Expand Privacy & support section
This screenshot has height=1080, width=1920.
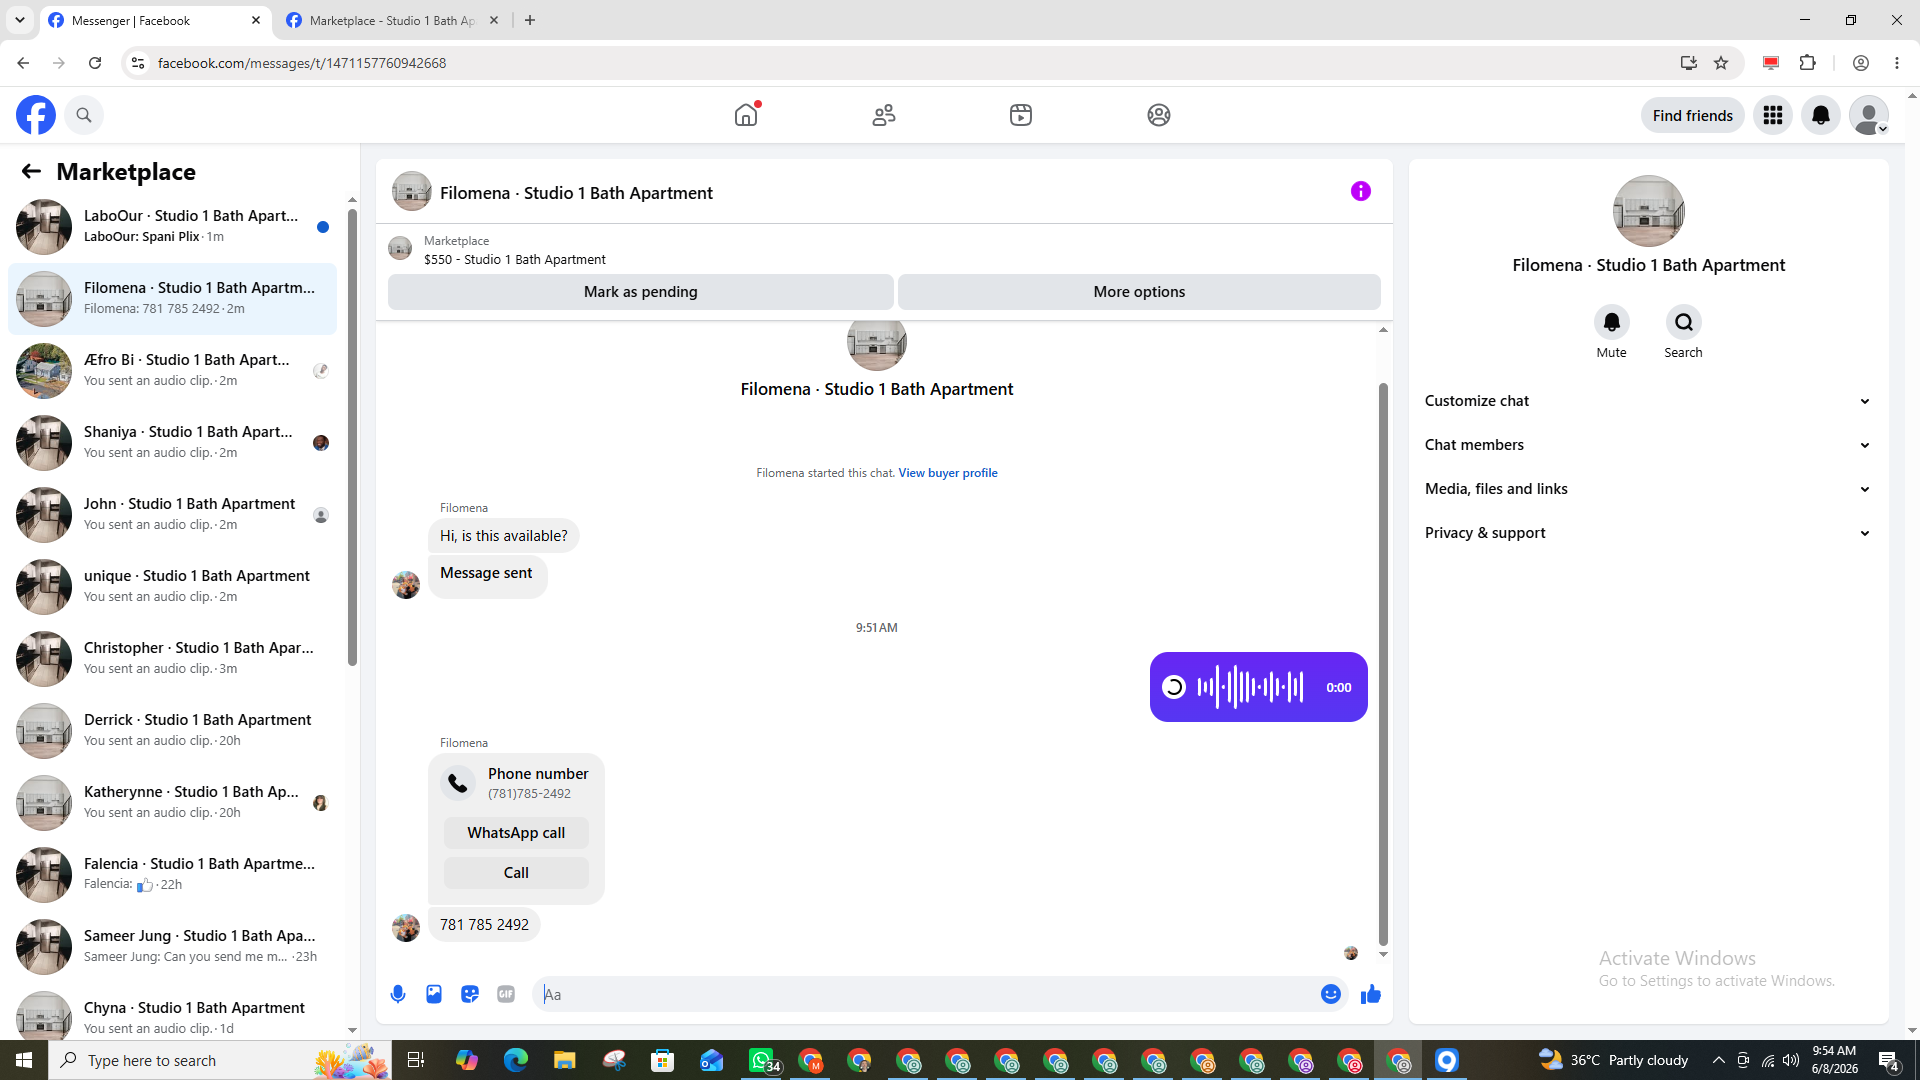point(1648,533)
